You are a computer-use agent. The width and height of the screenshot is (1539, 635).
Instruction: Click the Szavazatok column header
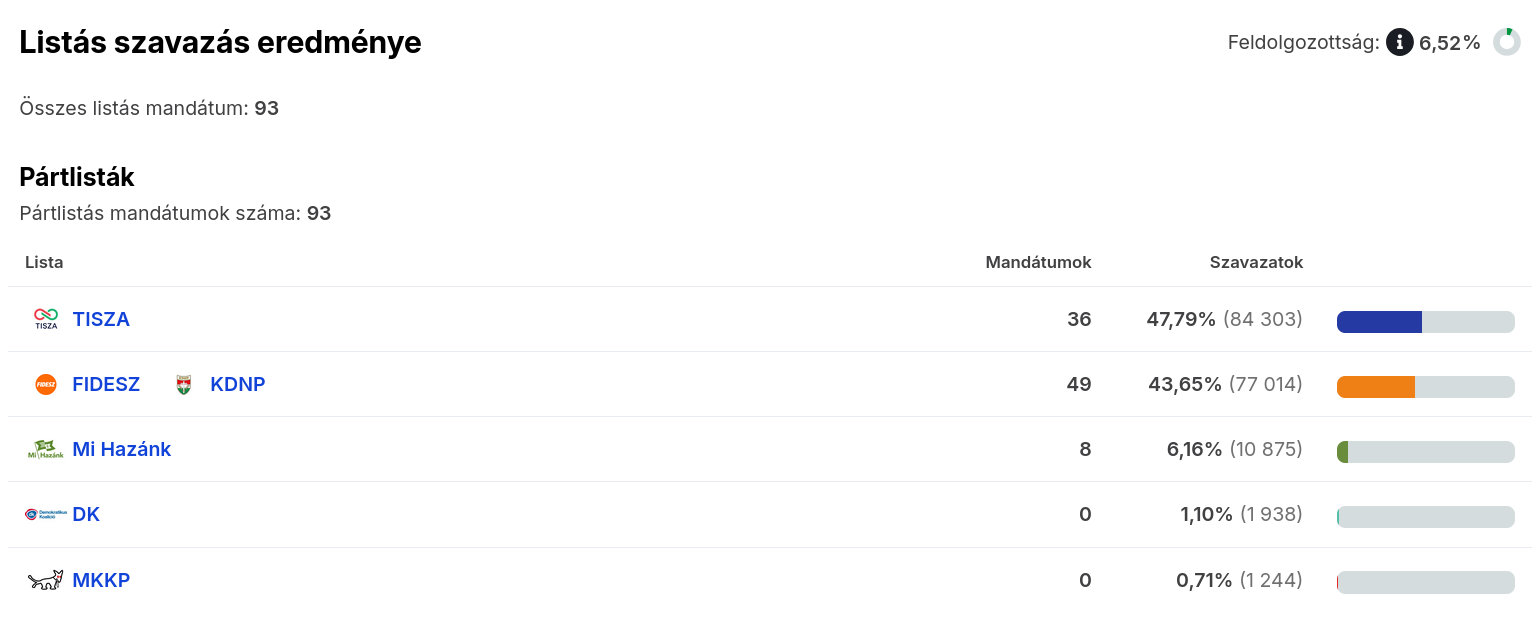1256,262
